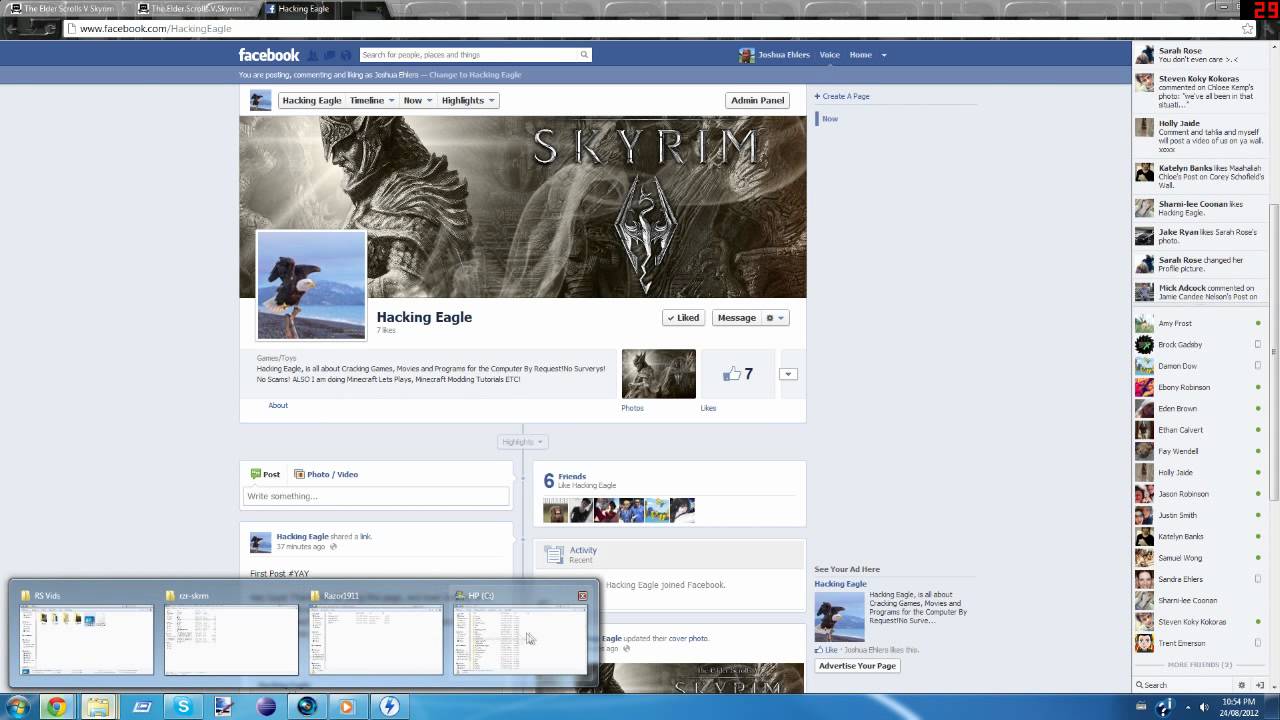Image resolution: width=1280 pixels, height=720 pixels.
Task: Open the friend requests icon in Facebook header
Action: [313, 55]
